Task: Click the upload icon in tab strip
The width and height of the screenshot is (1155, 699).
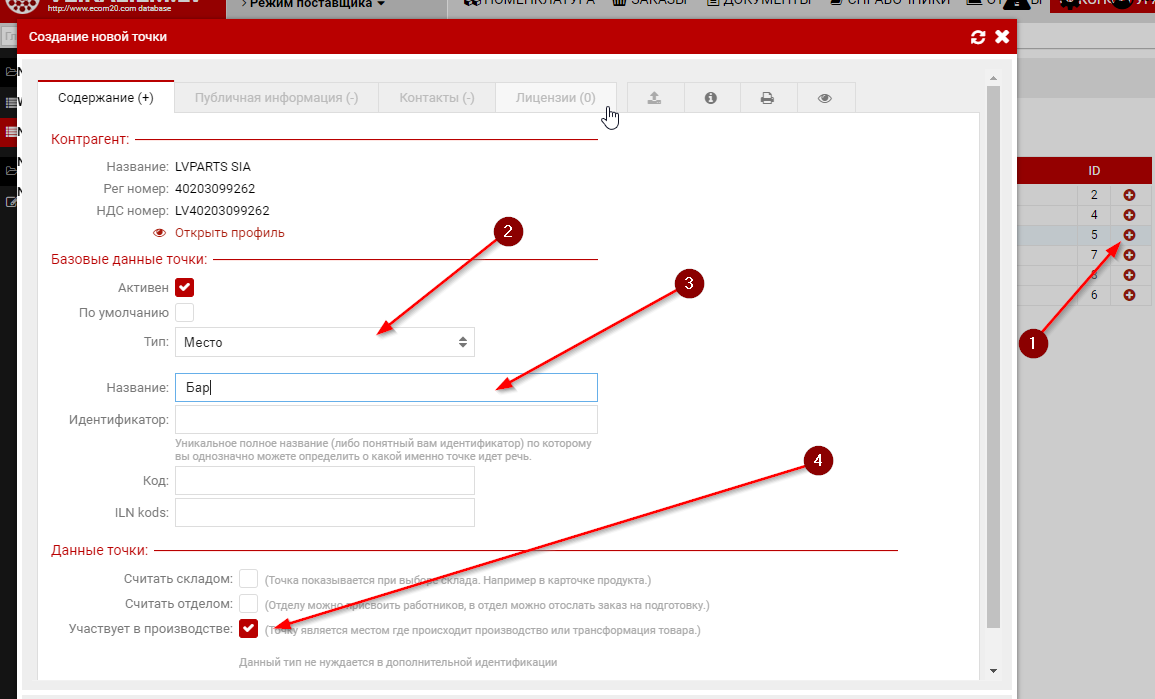Action: point(655,98)
